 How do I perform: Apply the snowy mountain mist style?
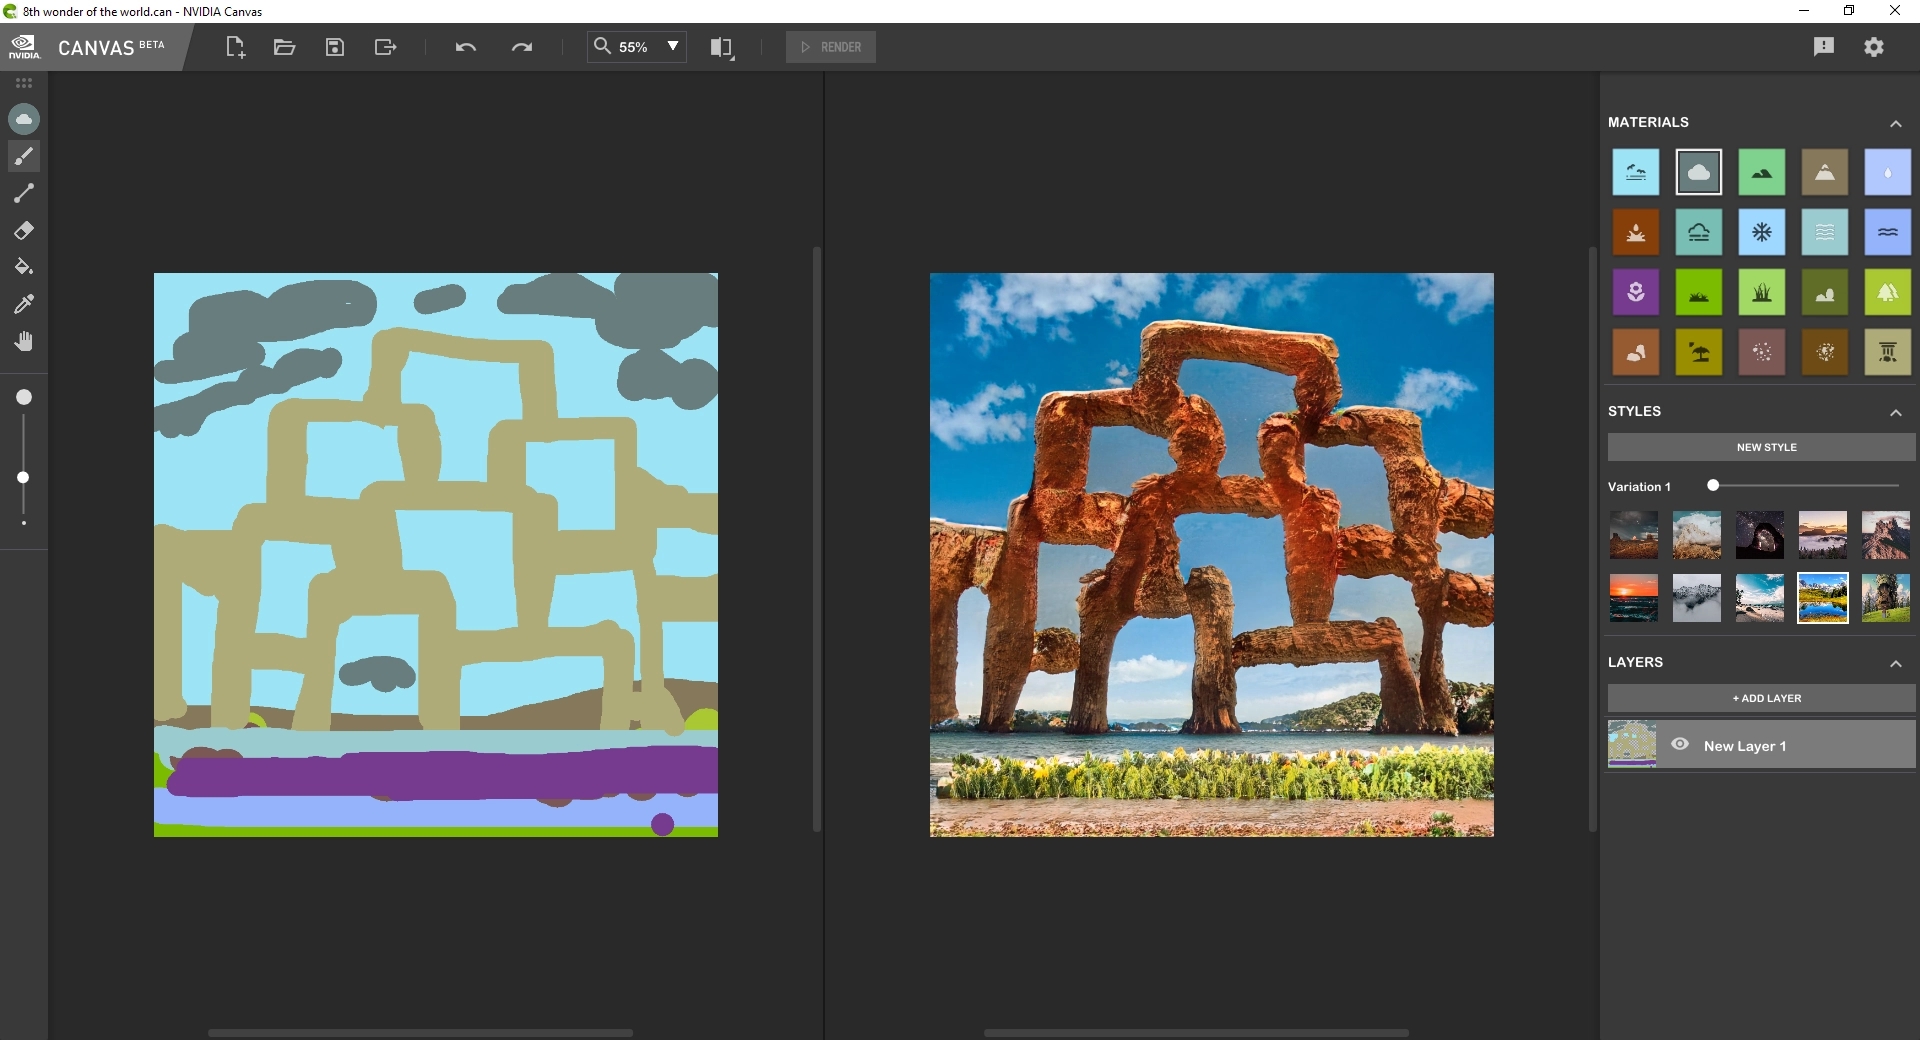[x=1697, y=598]
